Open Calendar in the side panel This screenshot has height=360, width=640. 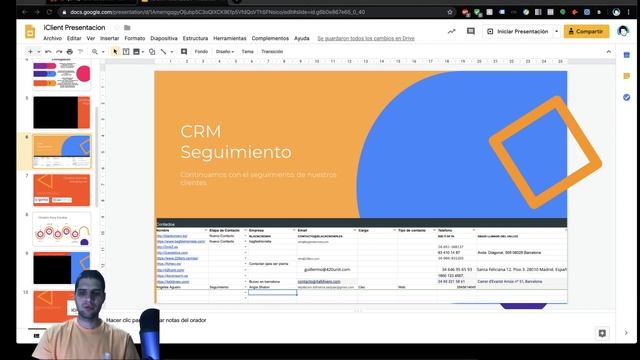point(627,55)
